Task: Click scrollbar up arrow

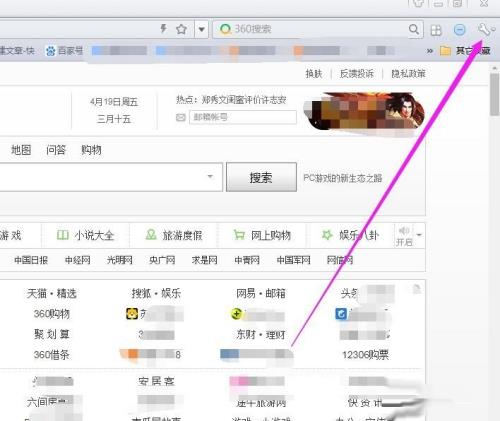Action: tap(495, 68)
